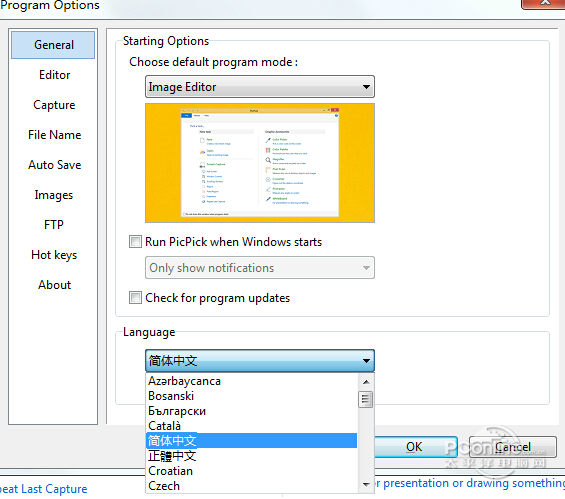This screenshot has width=565, height=499.
Task: Click the language list scroll-up arrow
Action: click(x=366, y=382)
